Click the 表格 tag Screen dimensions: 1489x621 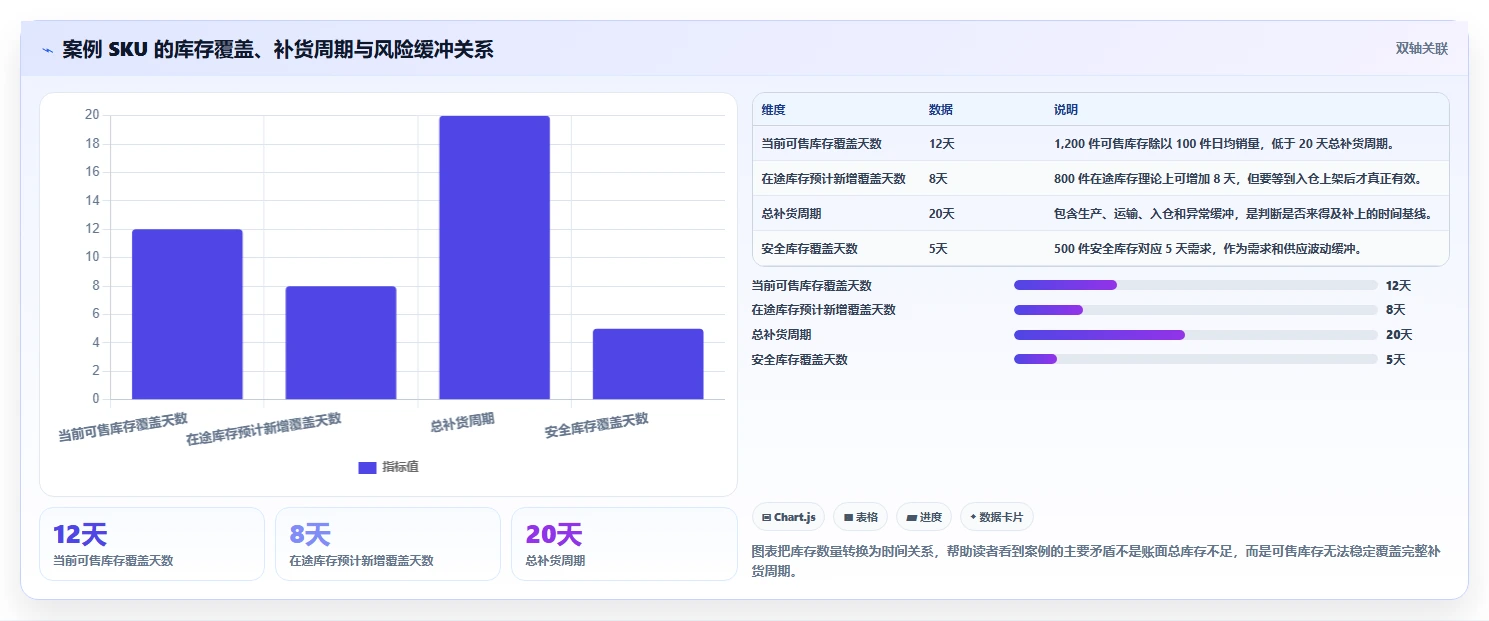click(x=860, y=517)
